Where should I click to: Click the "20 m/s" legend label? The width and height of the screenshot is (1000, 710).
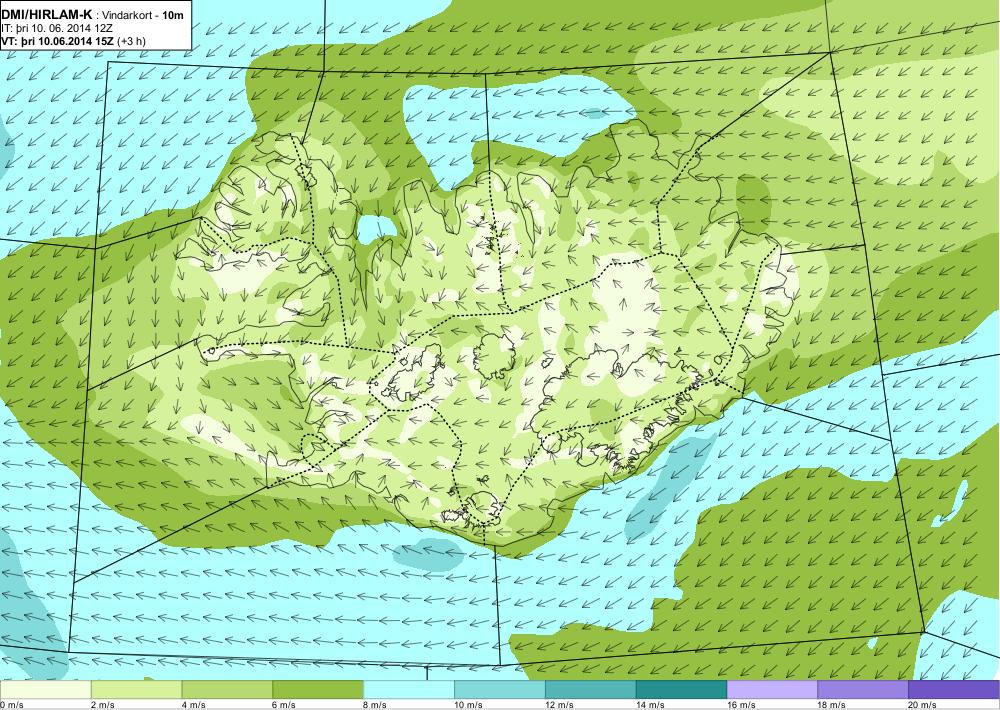pyautogui.click(x=923, y=705)
